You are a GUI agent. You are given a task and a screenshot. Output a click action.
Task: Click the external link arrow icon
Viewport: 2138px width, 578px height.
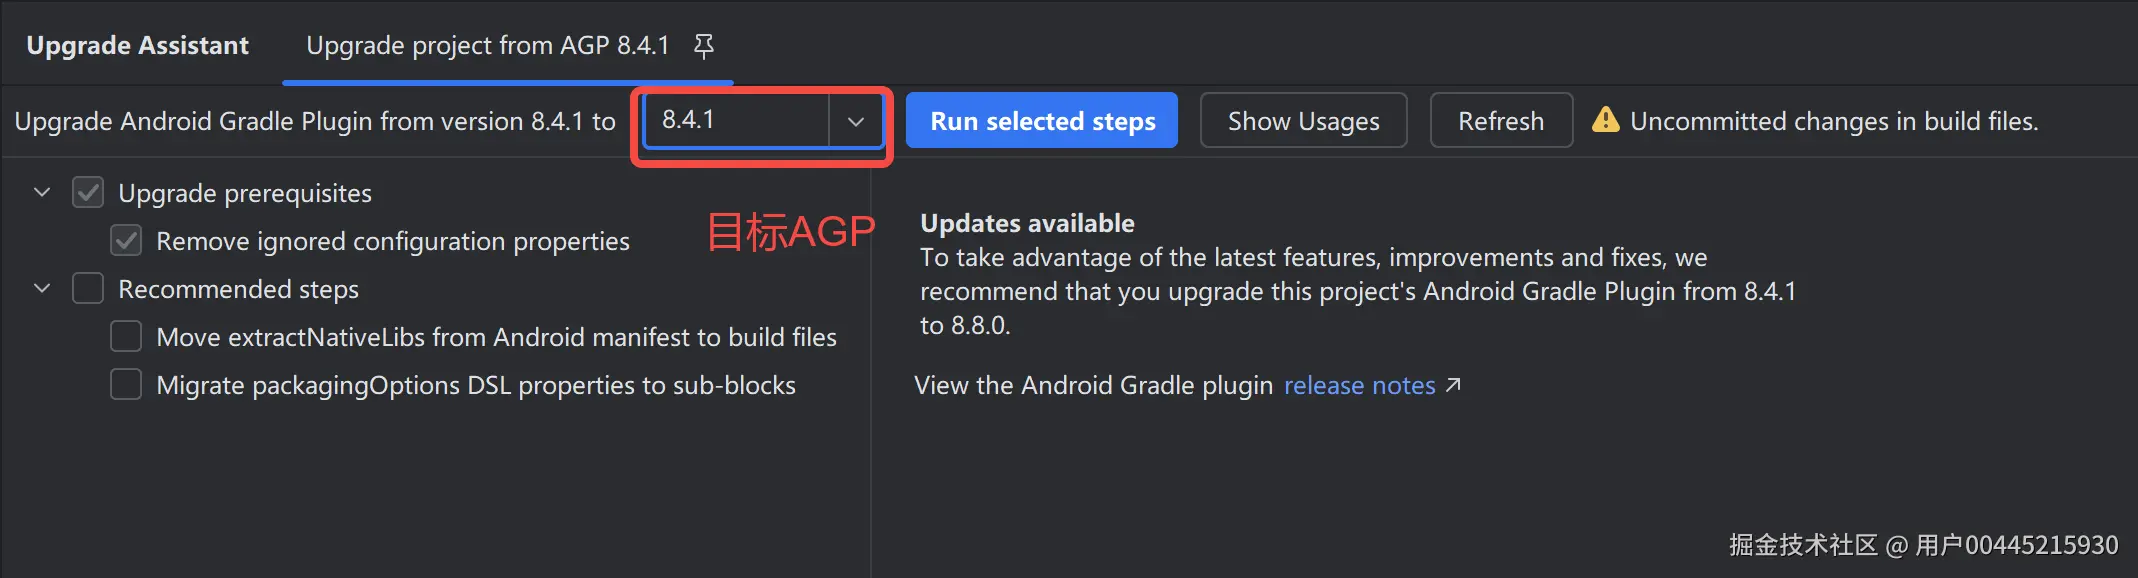pos(1453,385)
